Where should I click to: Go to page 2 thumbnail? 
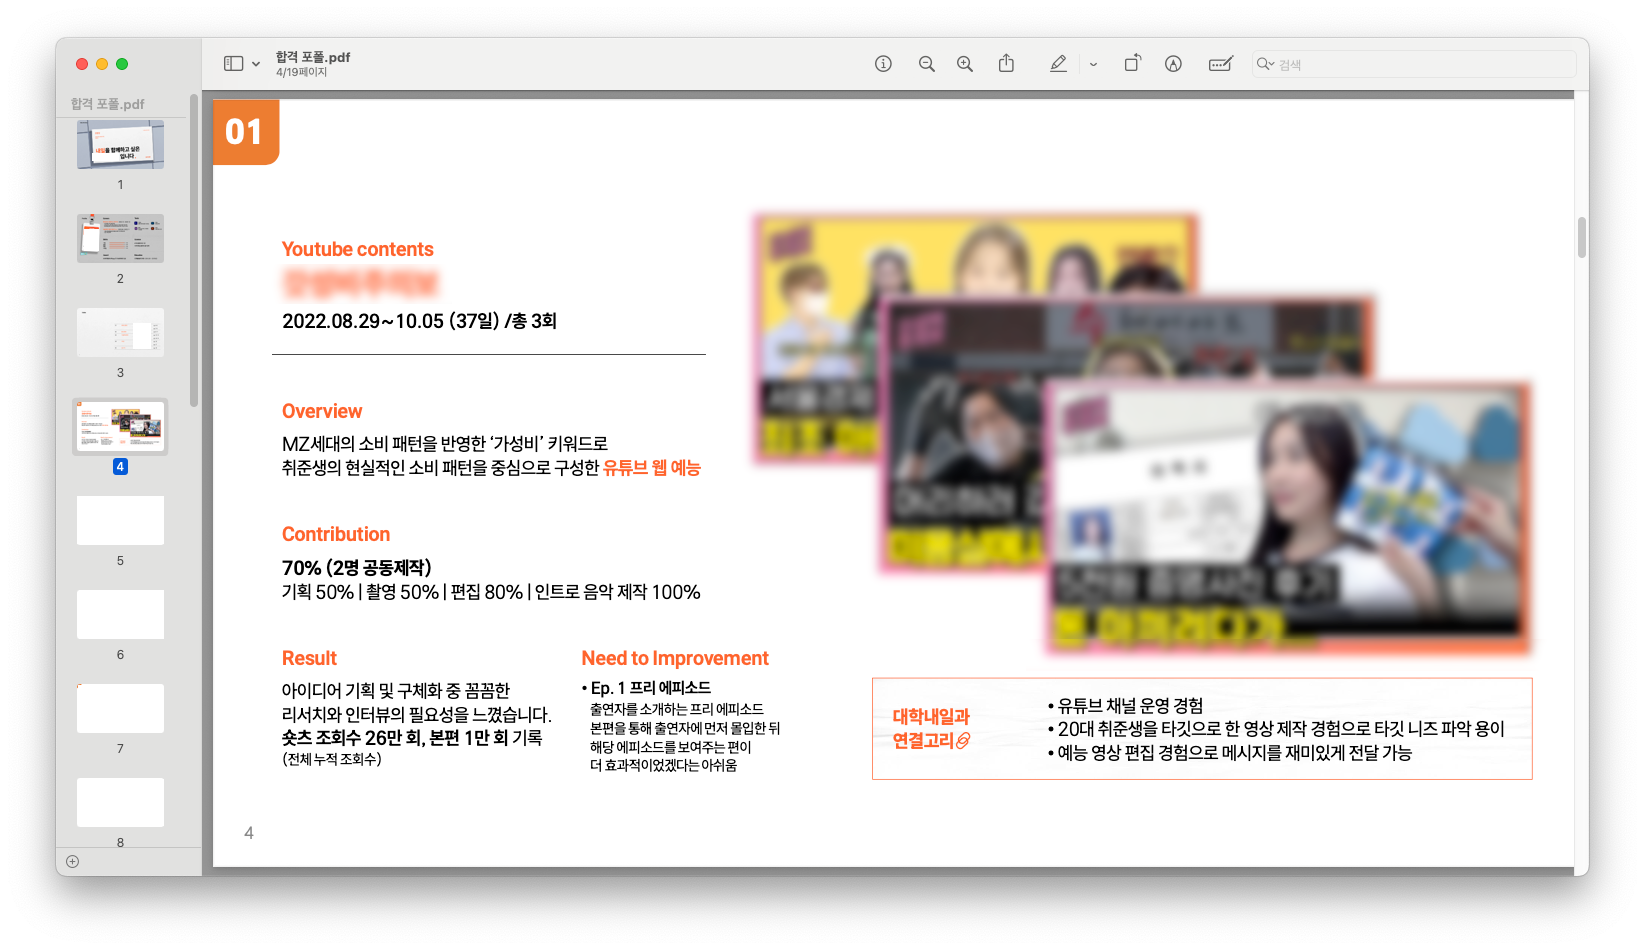[x=120, y=238]
